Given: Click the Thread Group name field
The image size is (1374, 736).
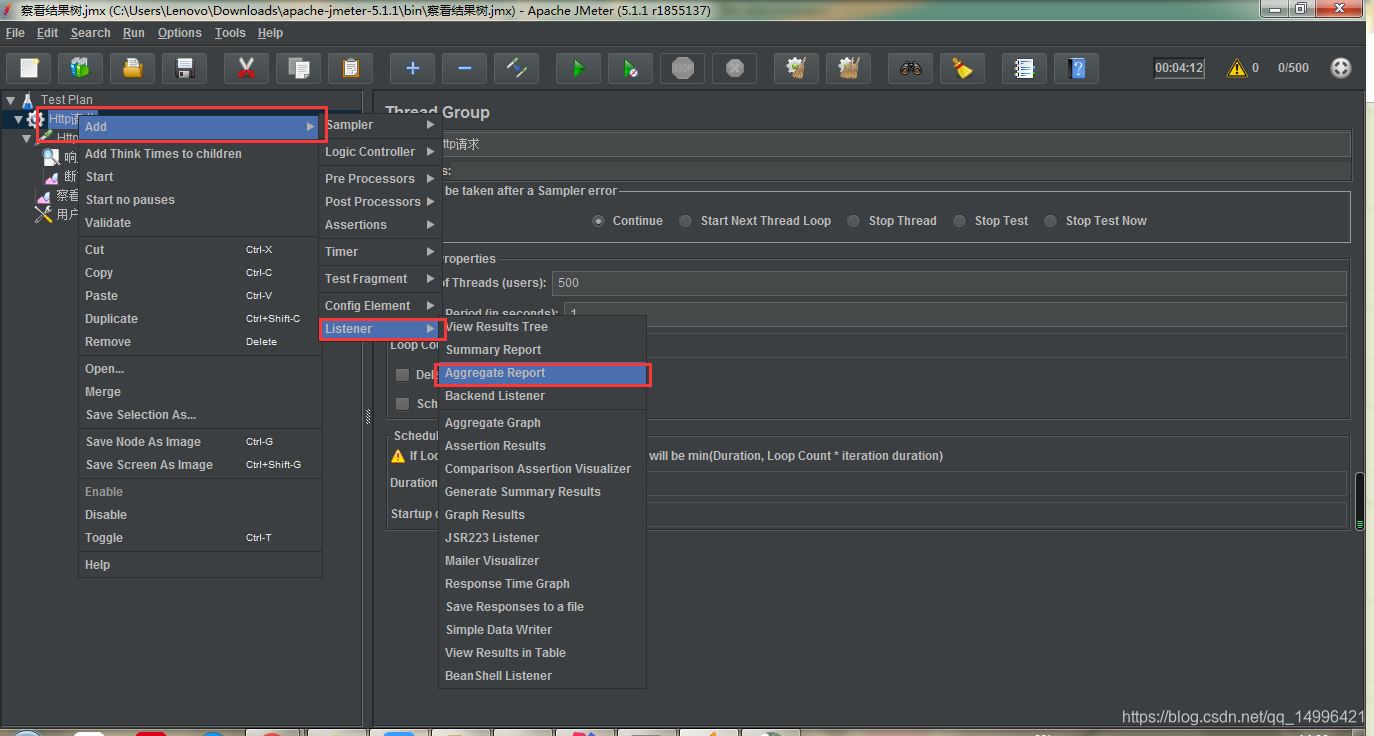Looking at the screenshot, I should [x=895, y=144].
